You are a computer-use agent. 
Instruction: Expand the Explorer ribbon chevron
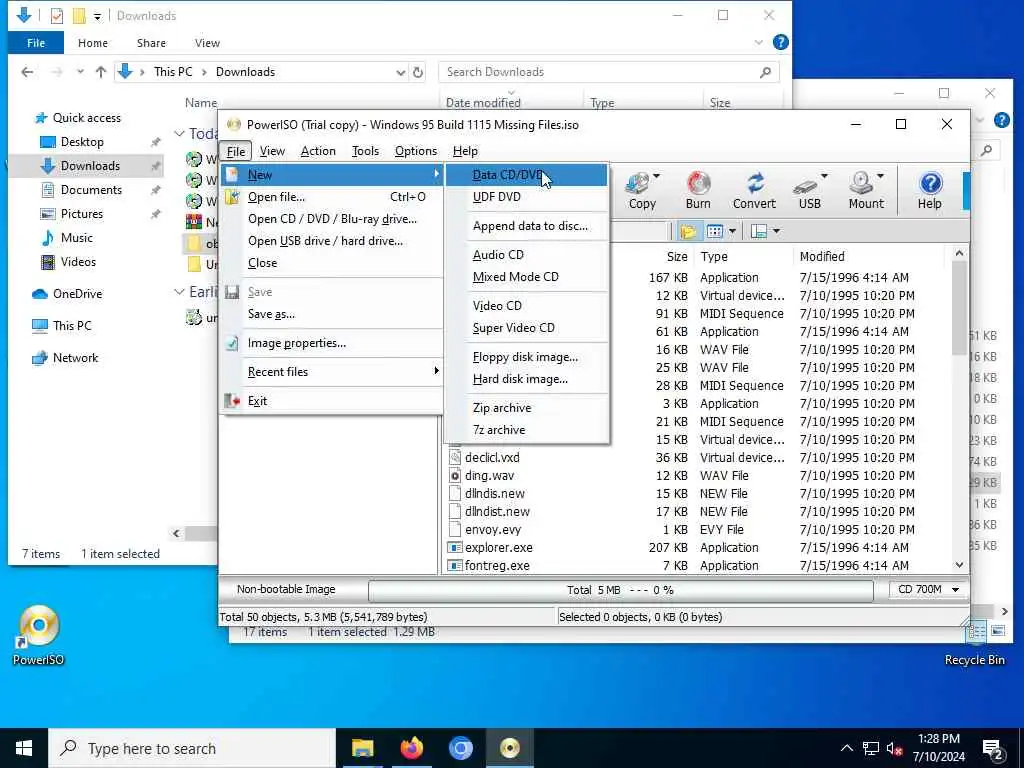pos(758,42)
